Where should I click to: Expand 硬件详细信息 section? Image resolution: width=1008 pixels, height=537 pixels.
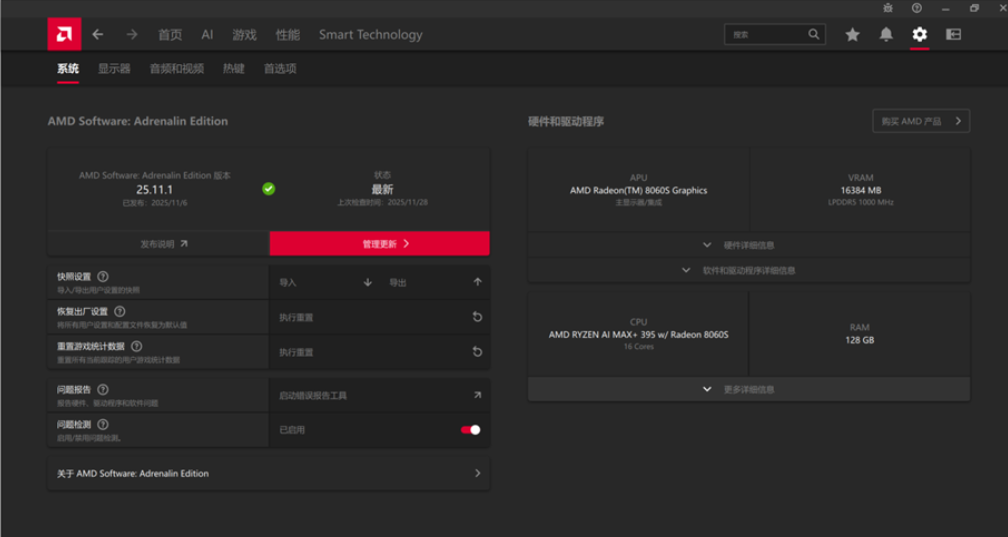click(x=749, y=245)
